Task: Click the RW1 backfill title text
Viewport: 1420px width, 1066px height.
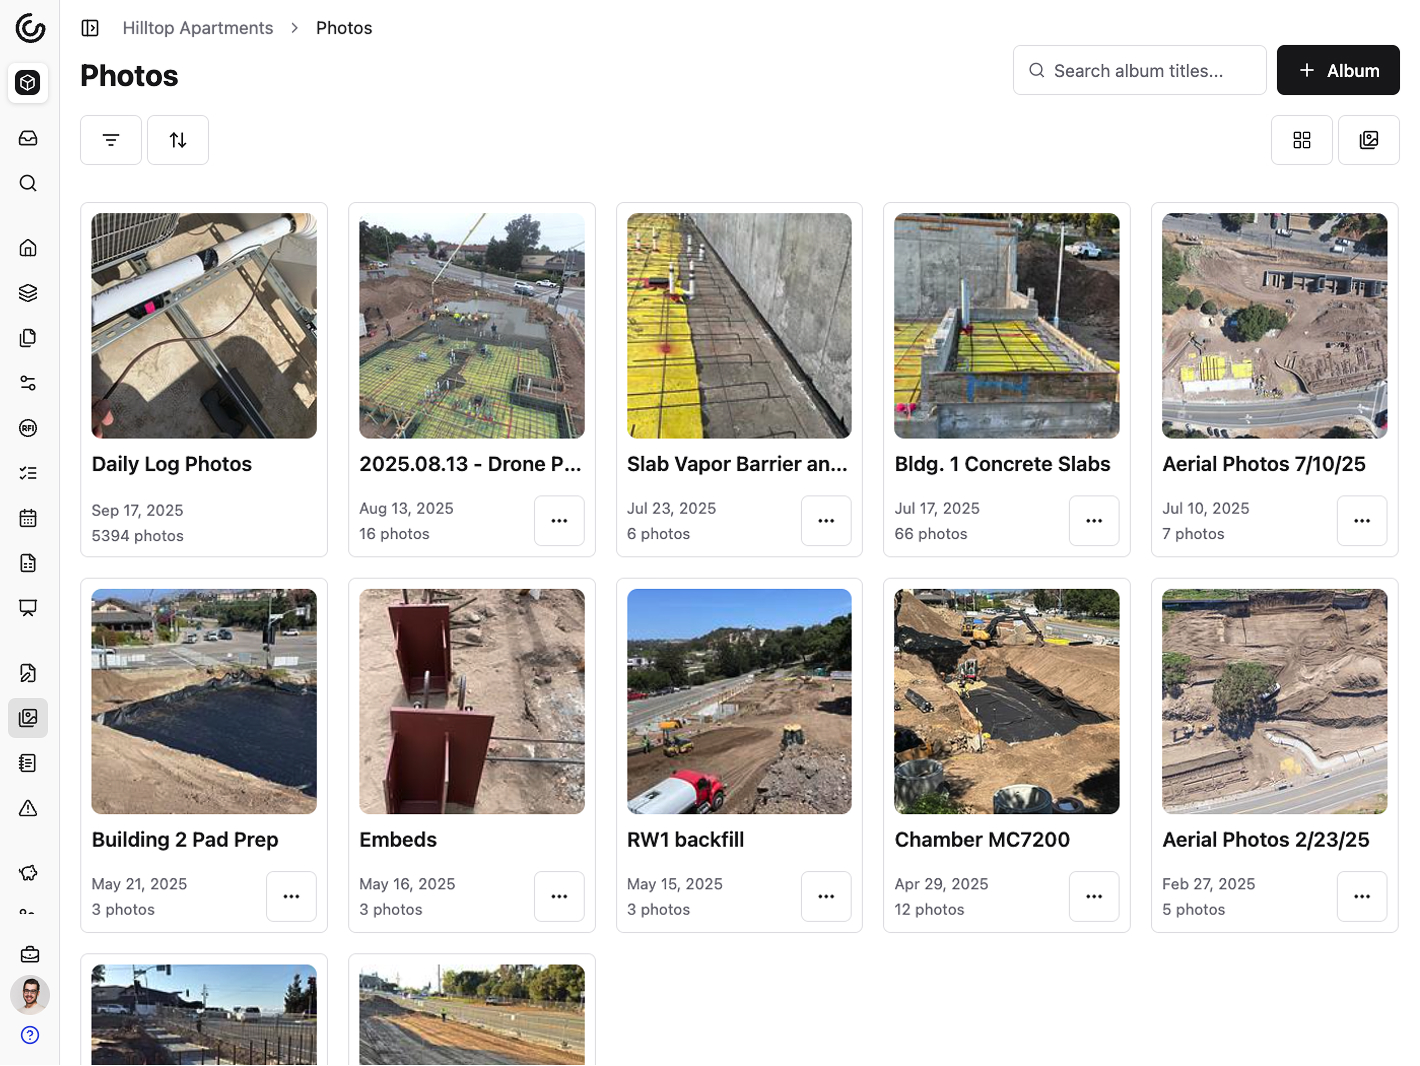Action: click(x=686, y=840)
